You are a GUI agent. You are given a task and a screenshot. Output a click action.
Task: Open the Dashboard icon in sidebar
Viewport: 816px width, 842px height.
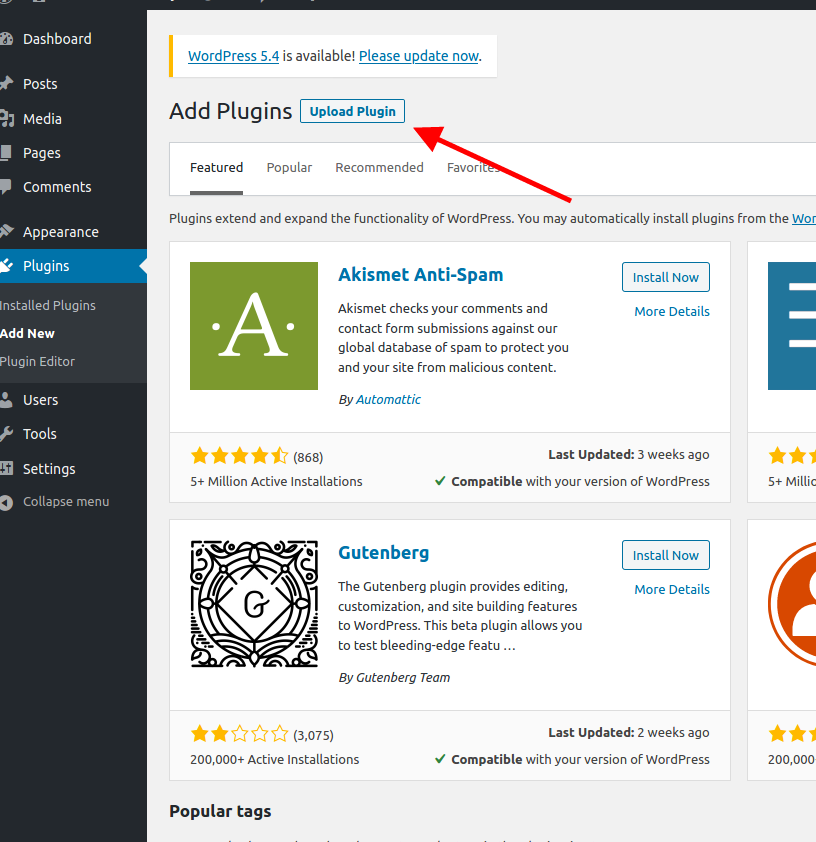coord(6,39)
